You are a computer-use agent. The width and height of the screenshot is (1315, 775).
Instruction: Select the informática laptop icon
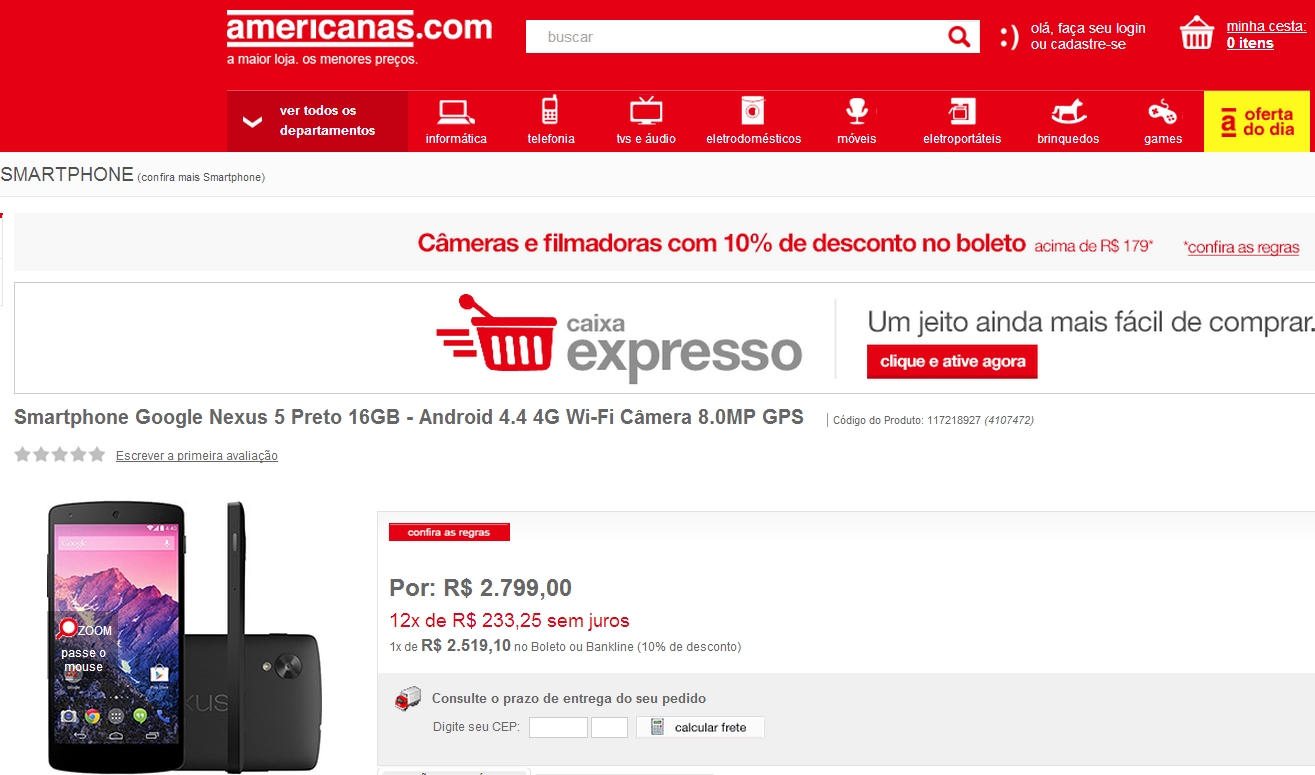click(x=456, y=110)
